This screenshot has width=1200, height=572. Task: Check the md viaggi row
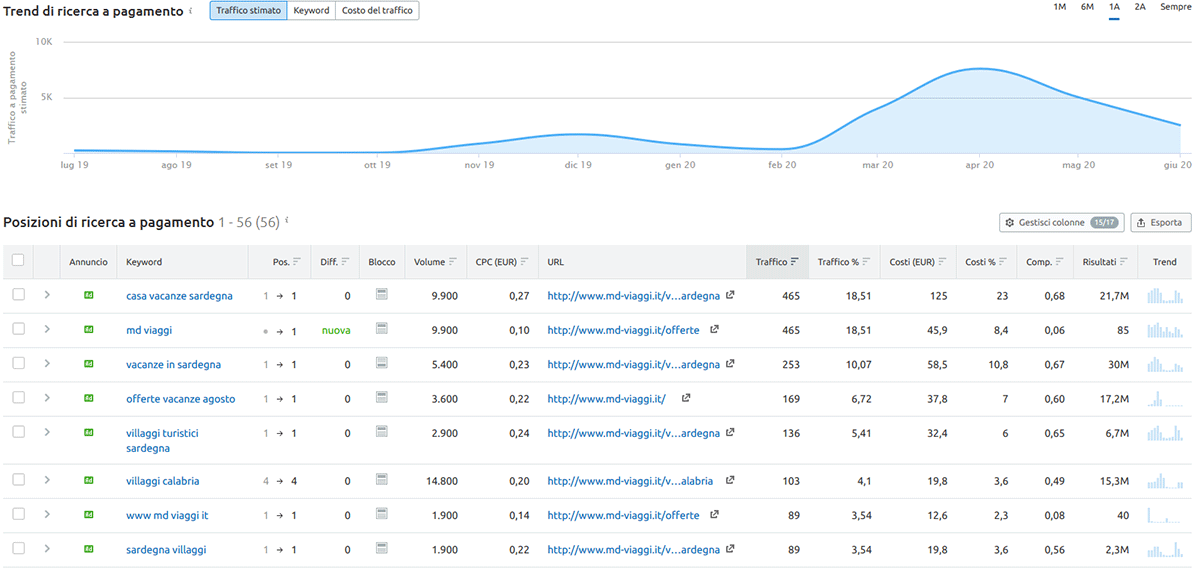tap(18, 329)
